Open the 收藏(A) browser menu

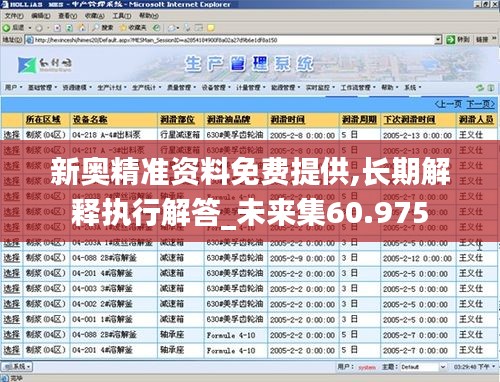tap(95, 16)
